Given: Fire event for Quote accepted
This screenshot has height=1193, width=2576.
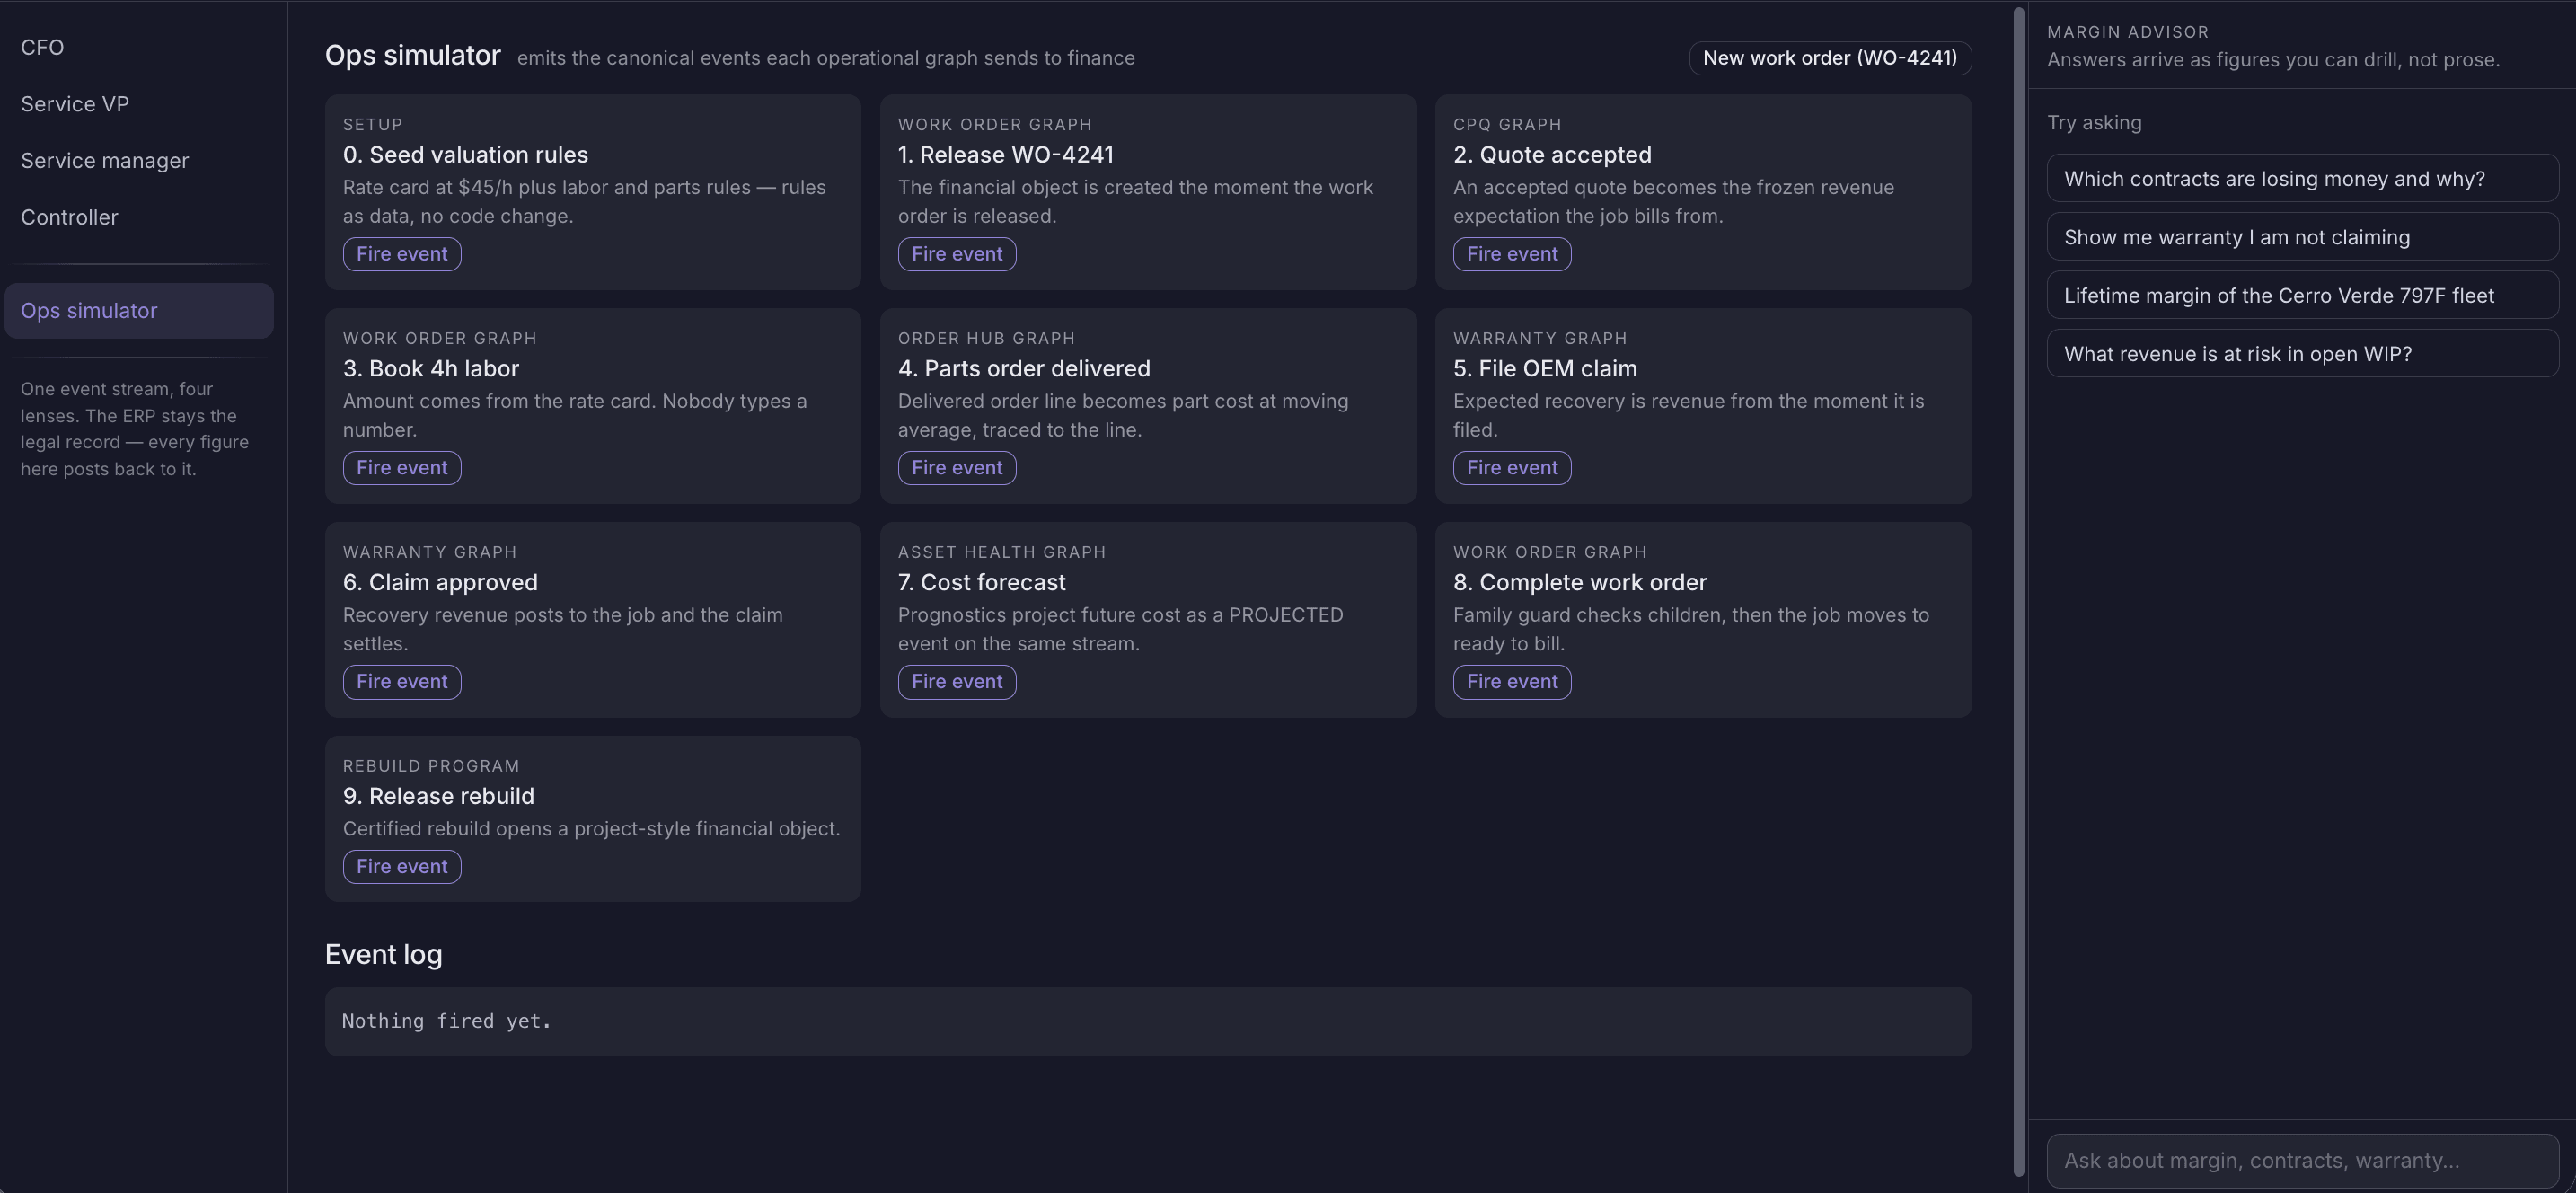Looking at the screenshot, I should click(x=1512, y=254).
